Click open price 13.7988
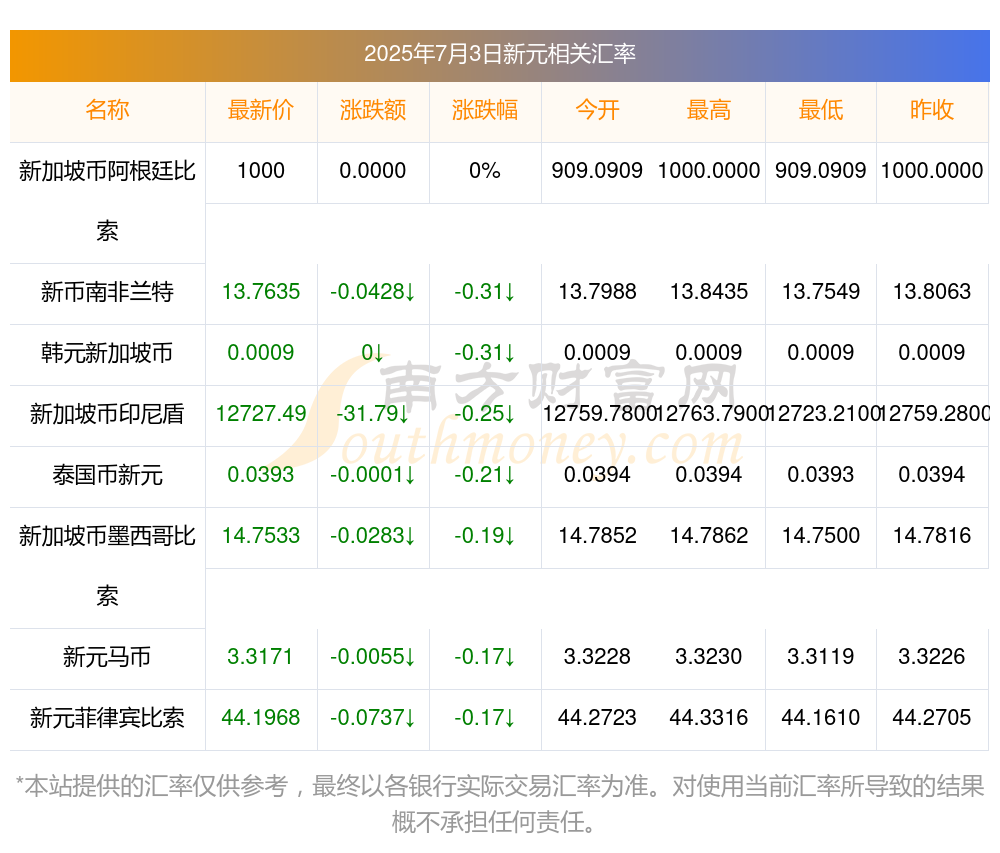The height and width of the screenshot is (853, 1000). coord(597,291)
